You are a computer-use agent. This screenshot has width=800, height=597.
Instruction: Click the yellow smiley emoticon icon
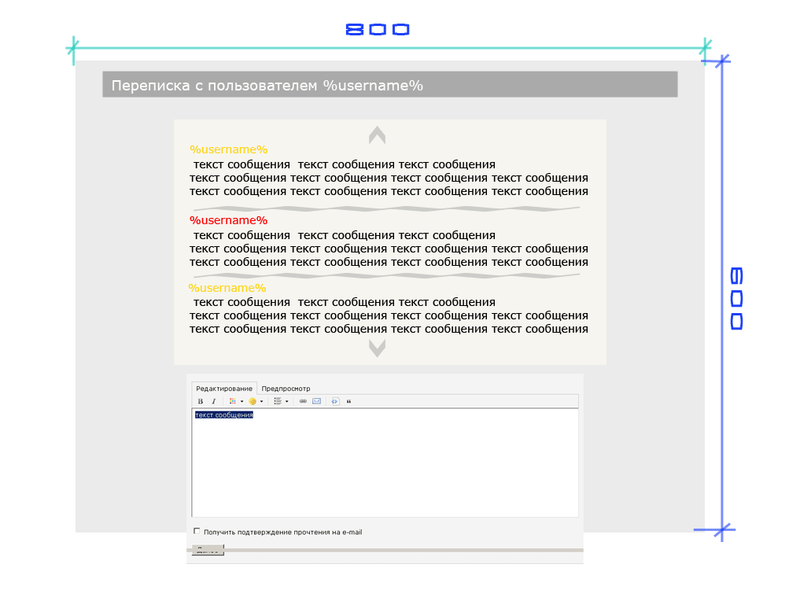(x=253, y=401)
